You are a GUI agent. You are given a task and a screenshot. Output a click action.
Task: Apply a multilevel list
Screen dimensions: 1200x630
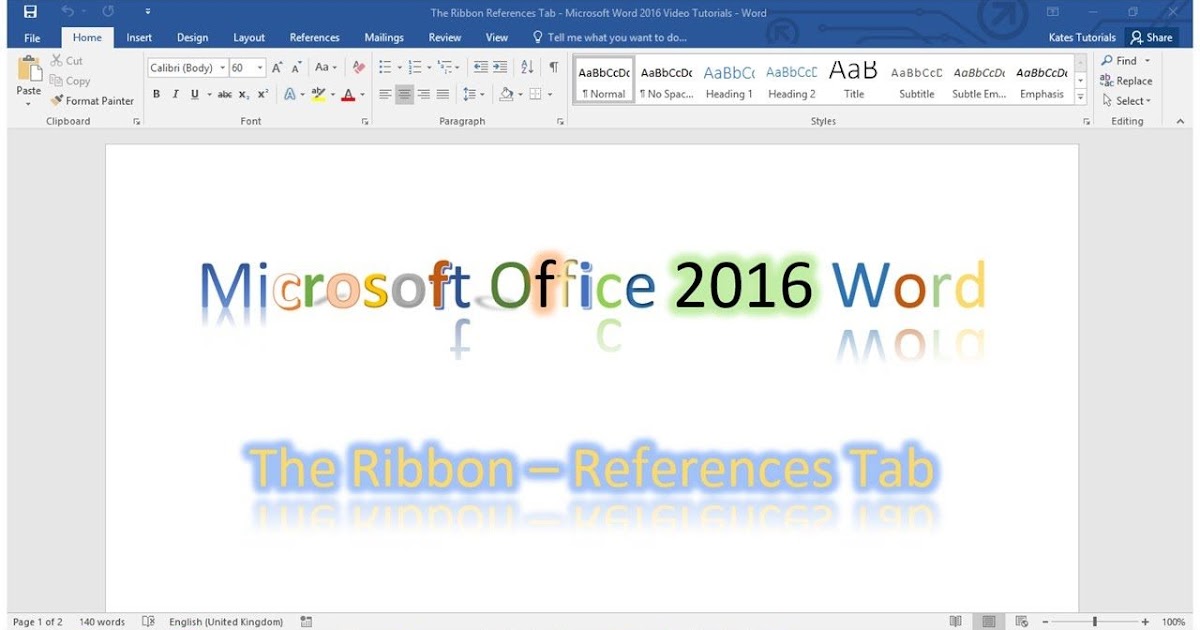click(x=445, y=68)
